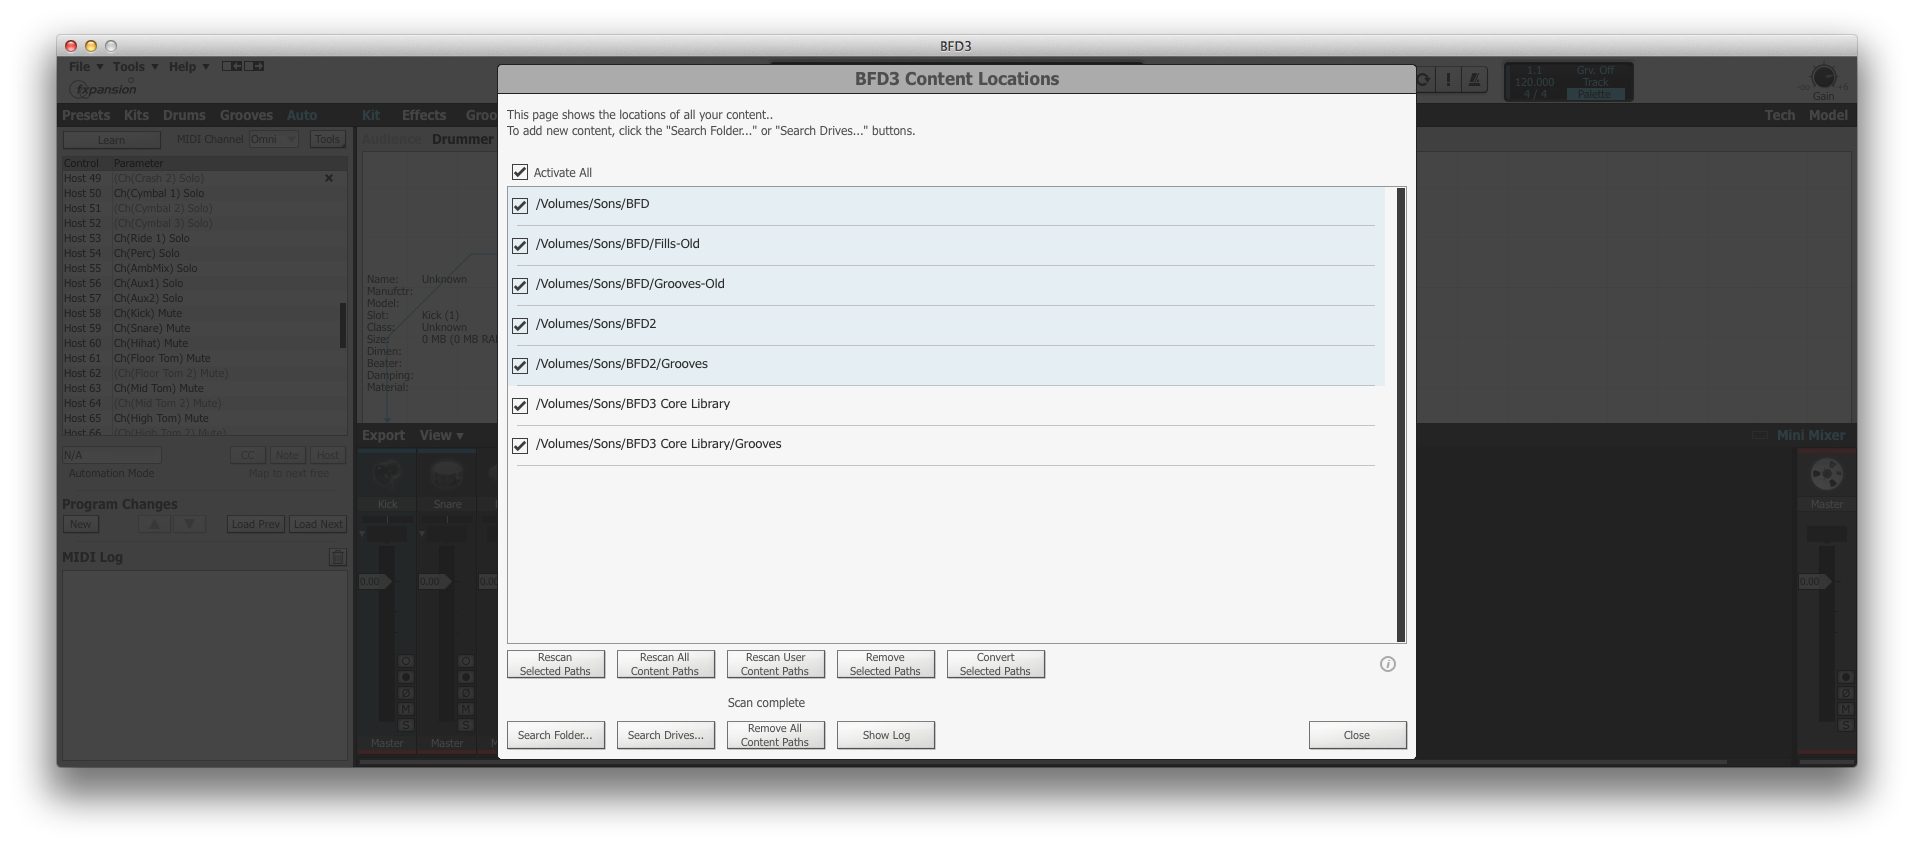Click the program change down arrow
Screen dimensions: 1914x846
click(x=189, y=524)
